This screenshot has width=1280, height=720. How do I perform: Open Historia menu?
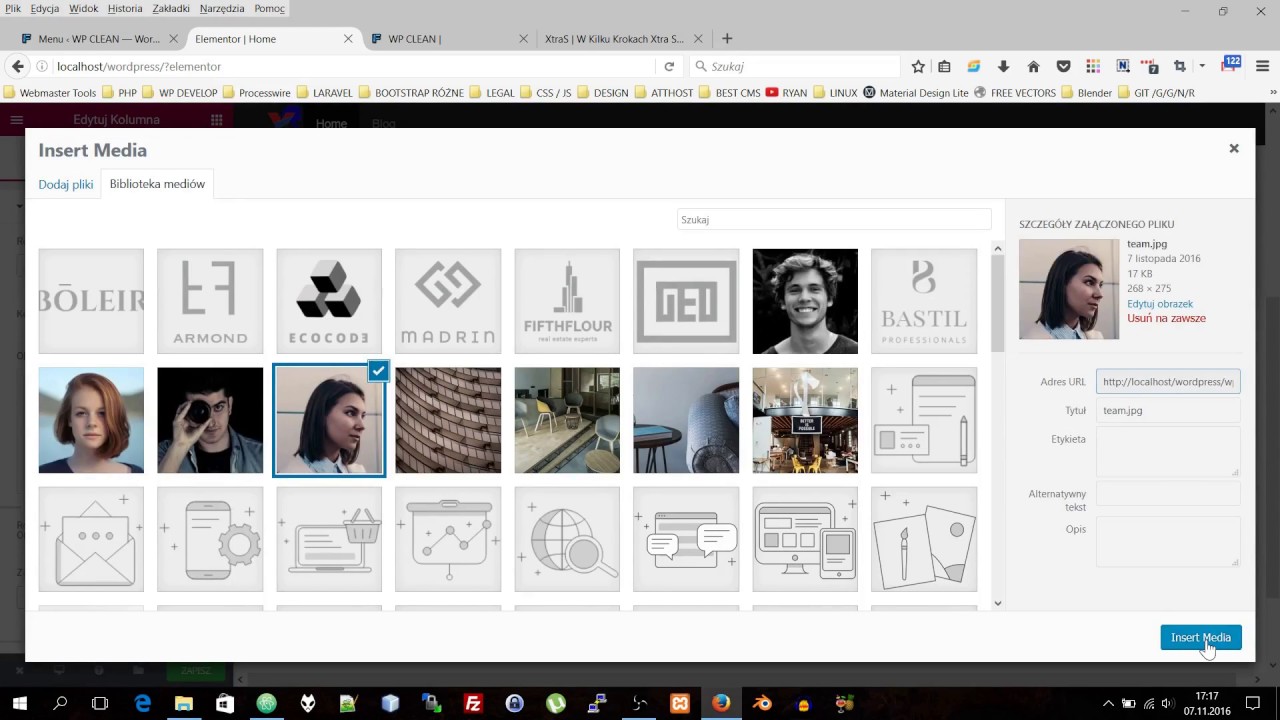125,8
